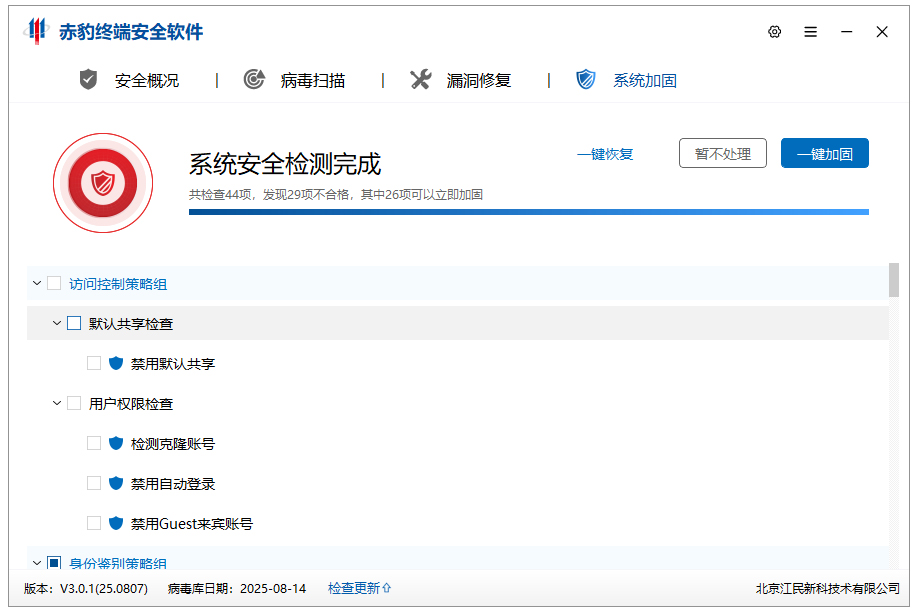
Task: Tick the 禁用默认共享 checkbox
Action: point(94,363)
